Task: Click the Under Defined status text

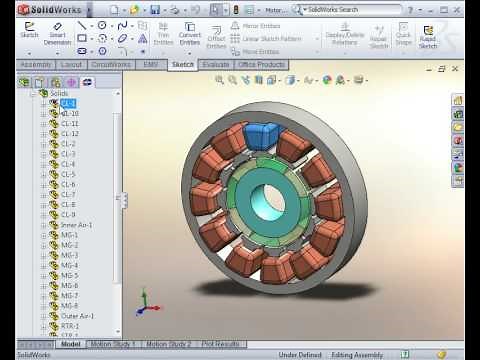Action: coord(300,355)
